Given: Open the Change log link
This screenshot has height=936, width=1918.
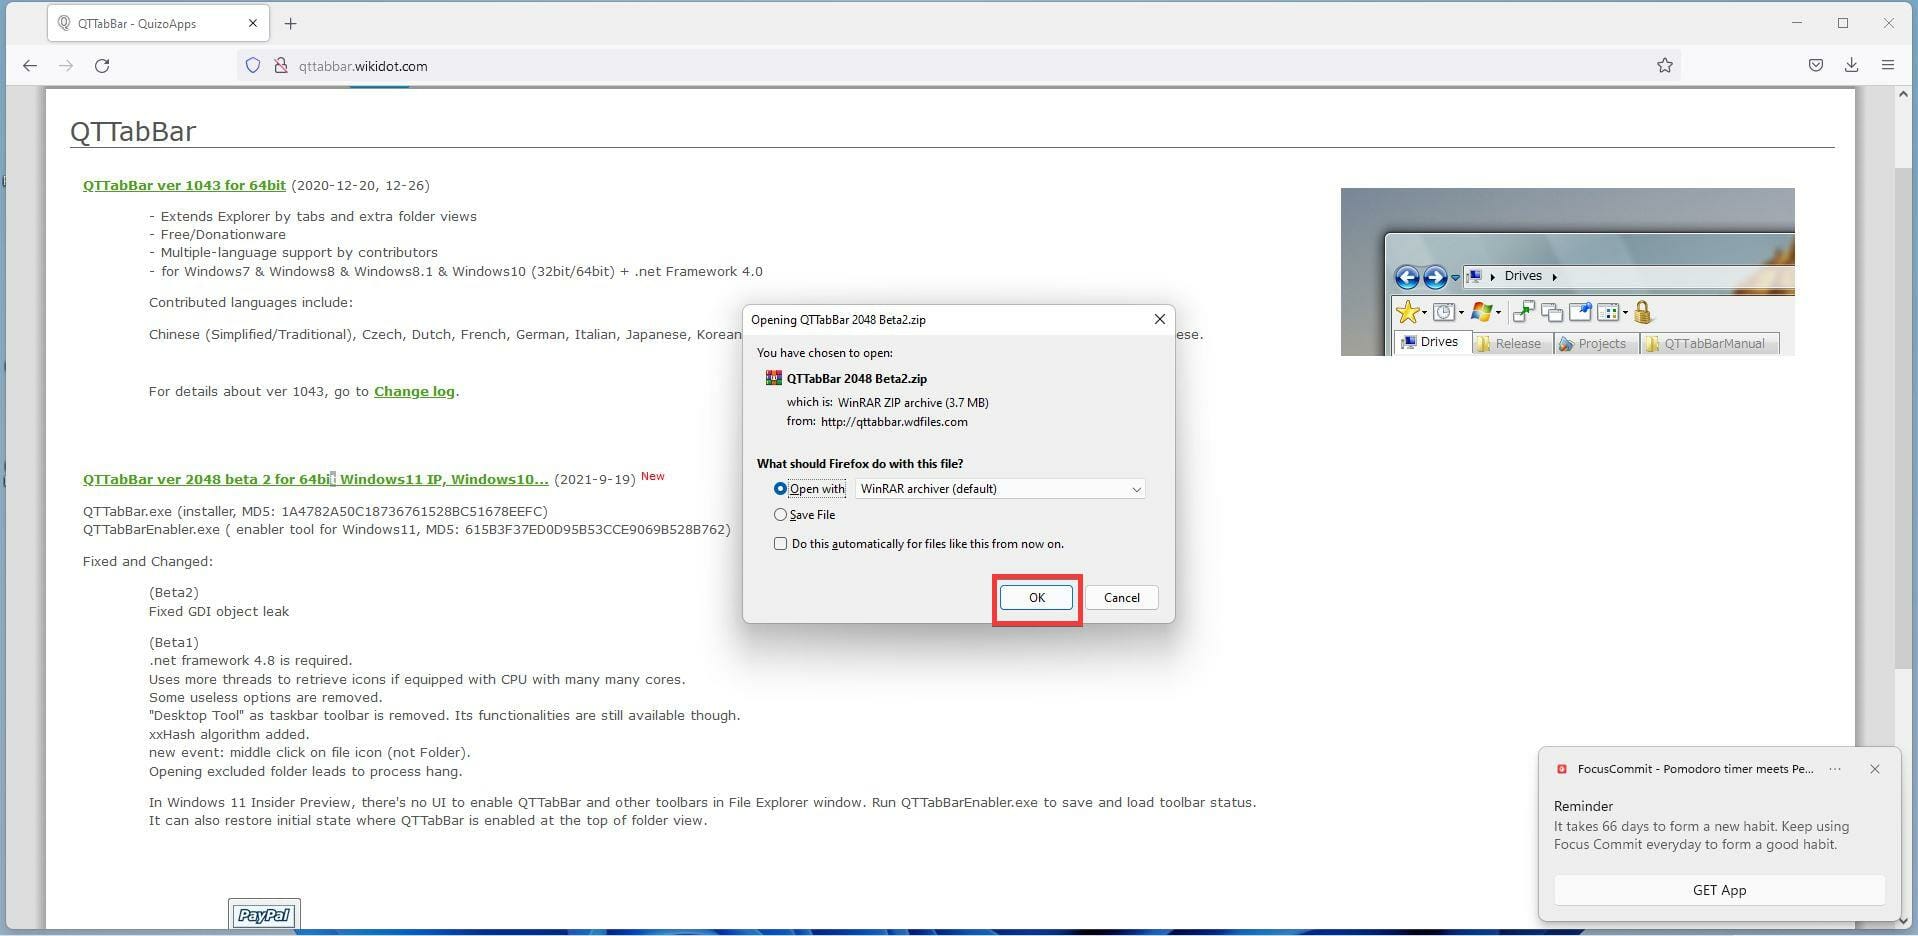Looking at the screenshot, I should (413, 391).
